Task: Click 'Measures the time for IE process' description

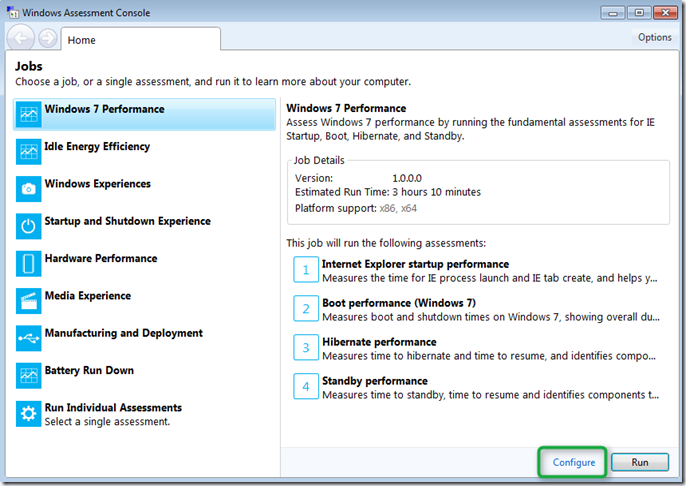Action: 490,278
